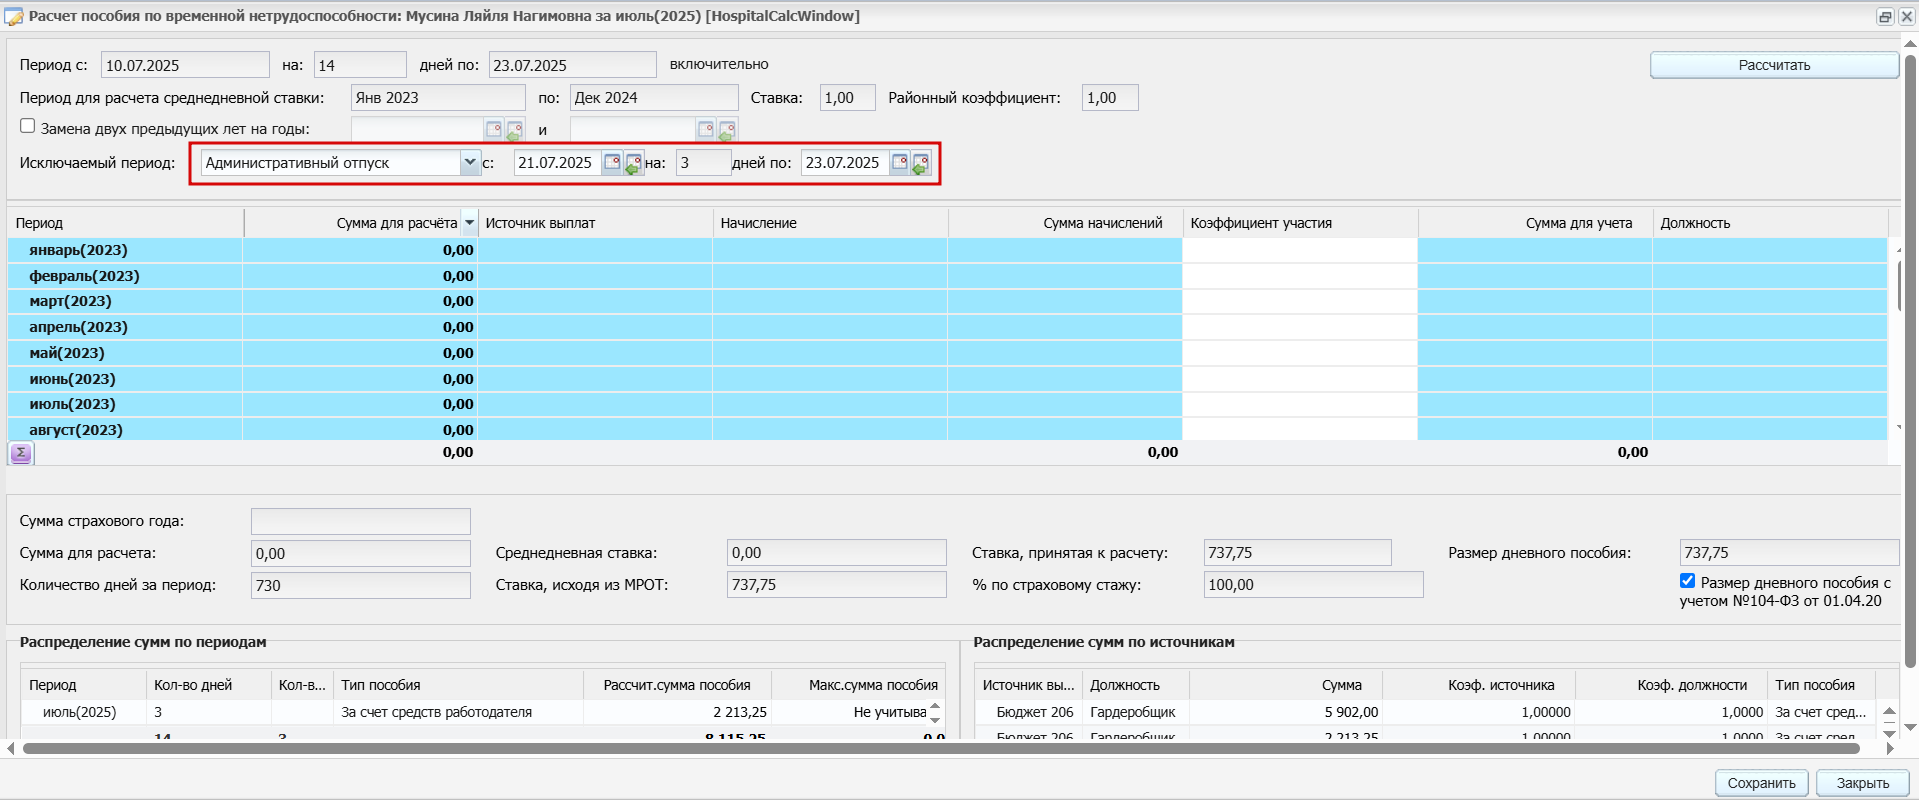Click green-arrow date icon next to 21.07.2025

pyautogui.click(x=633, y=163)
